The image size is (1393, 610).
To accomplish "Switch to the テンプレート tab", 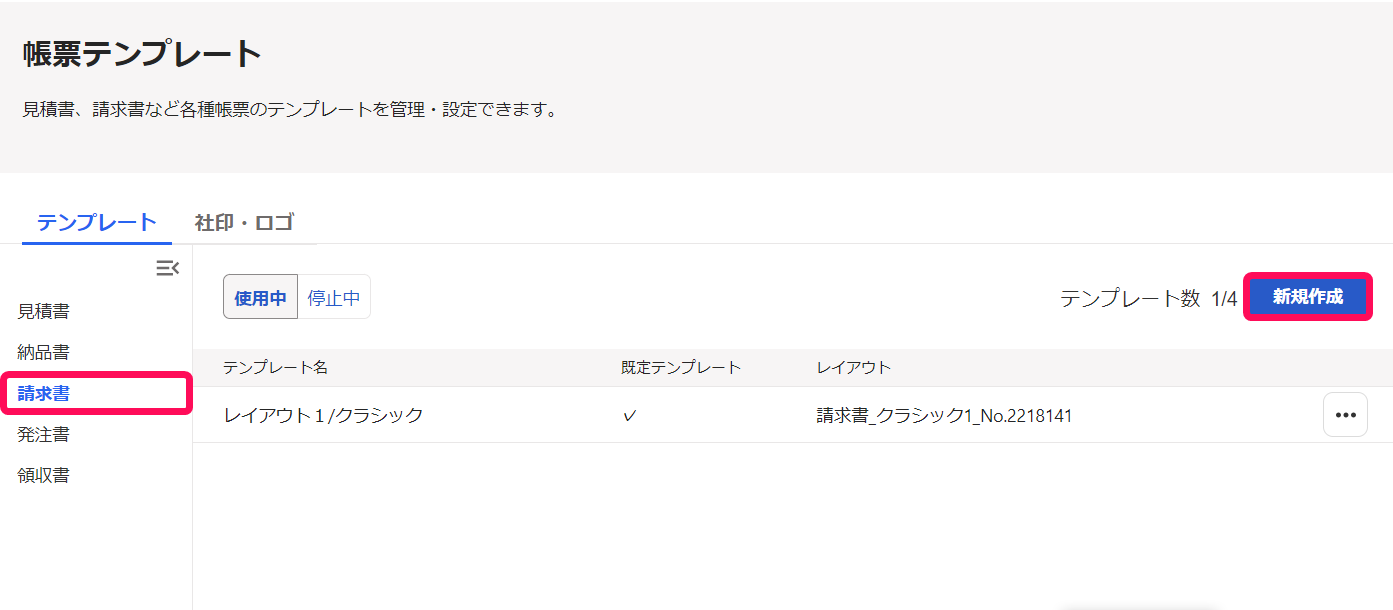I will point(97,222).
